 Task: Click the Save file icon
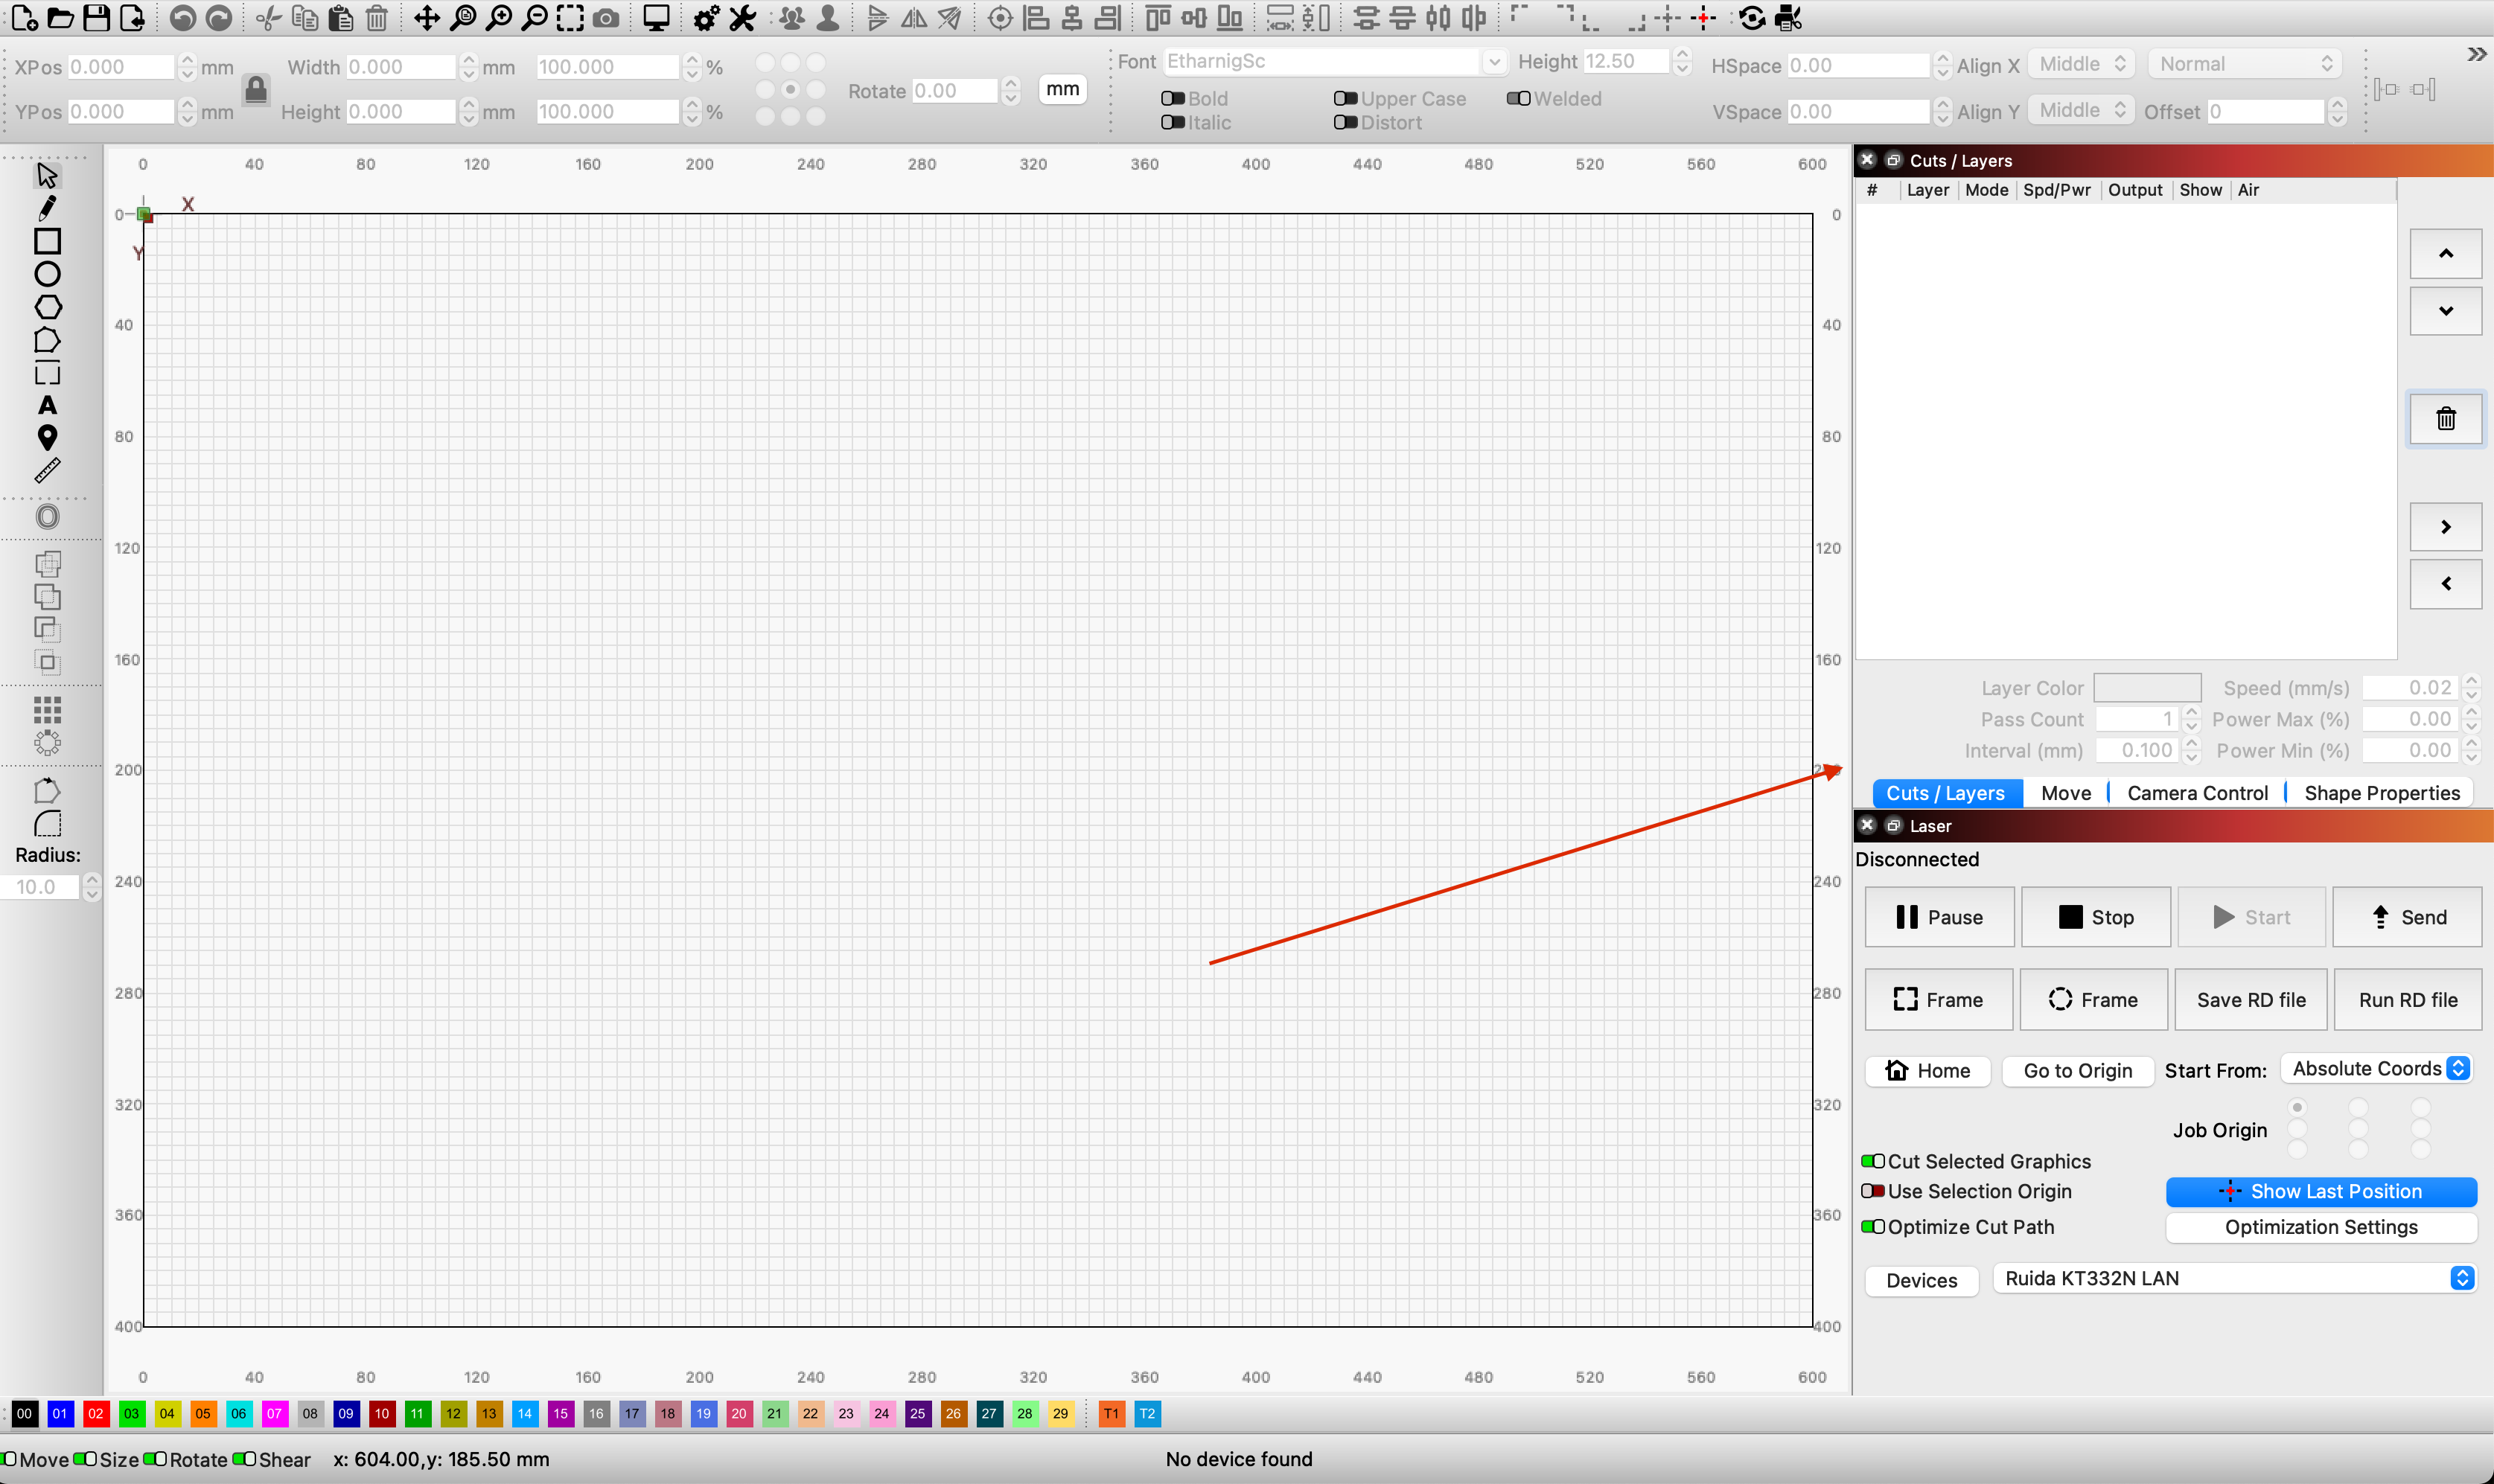pyautogui.click(x=96, y=18)
